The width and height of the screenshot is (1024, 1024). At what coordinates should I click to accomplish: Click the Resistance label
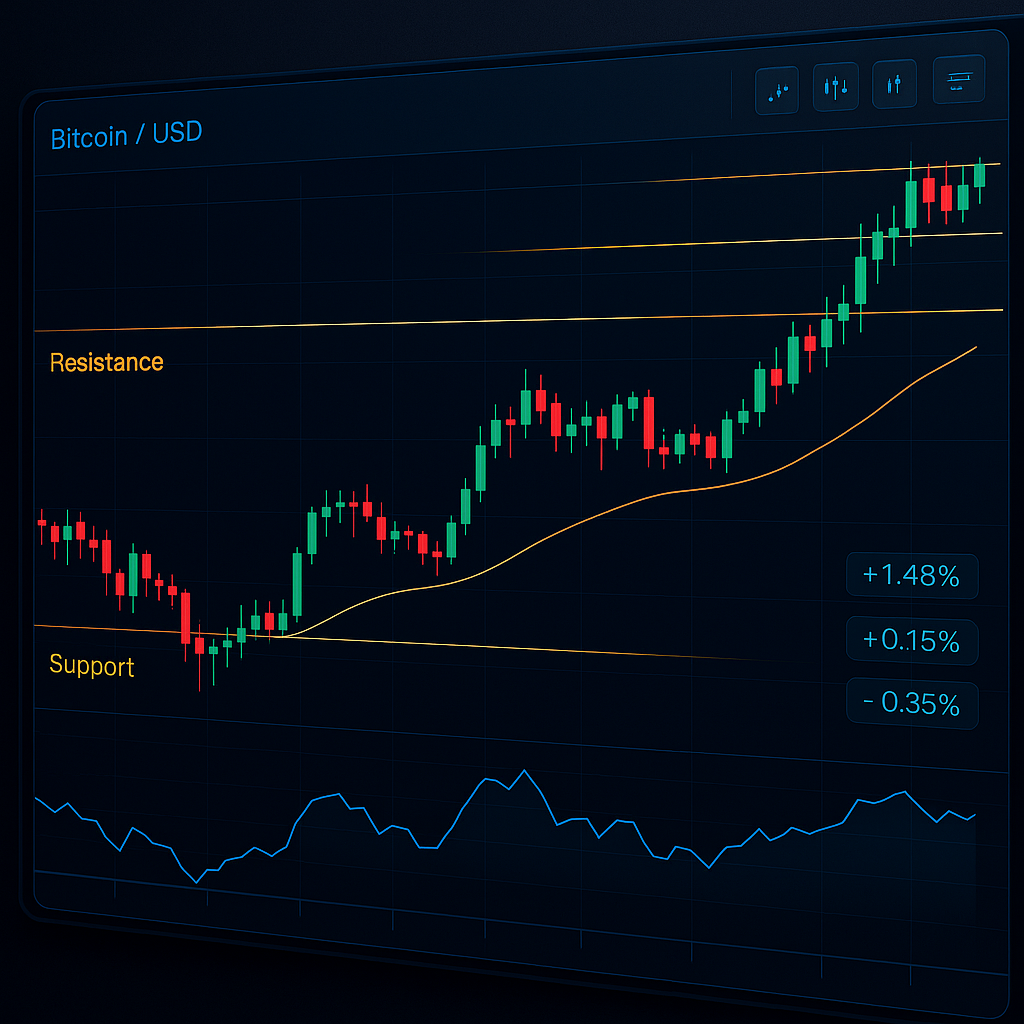(x=106, y=362)
